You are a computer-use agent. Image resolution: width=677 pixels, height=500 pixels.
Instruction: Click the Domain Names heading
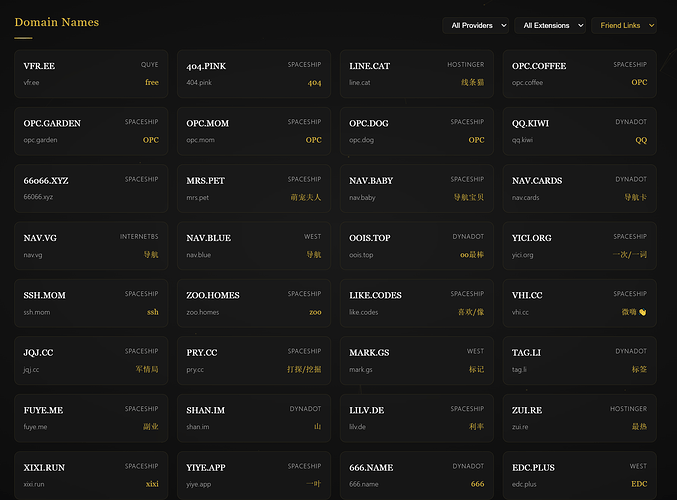pos(57,22)
